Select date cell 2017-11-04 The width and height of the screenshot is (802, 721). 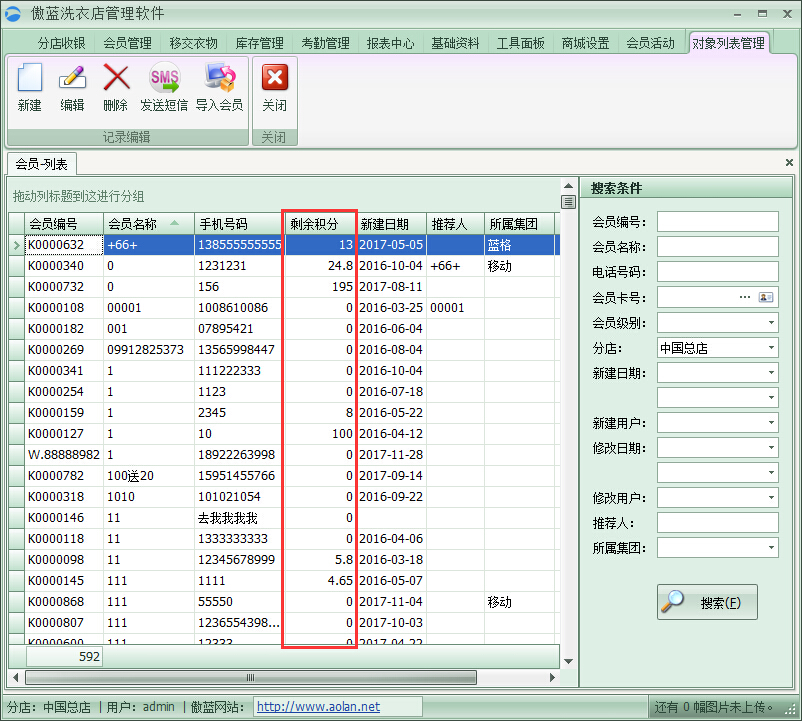click(x=391, y=601)
